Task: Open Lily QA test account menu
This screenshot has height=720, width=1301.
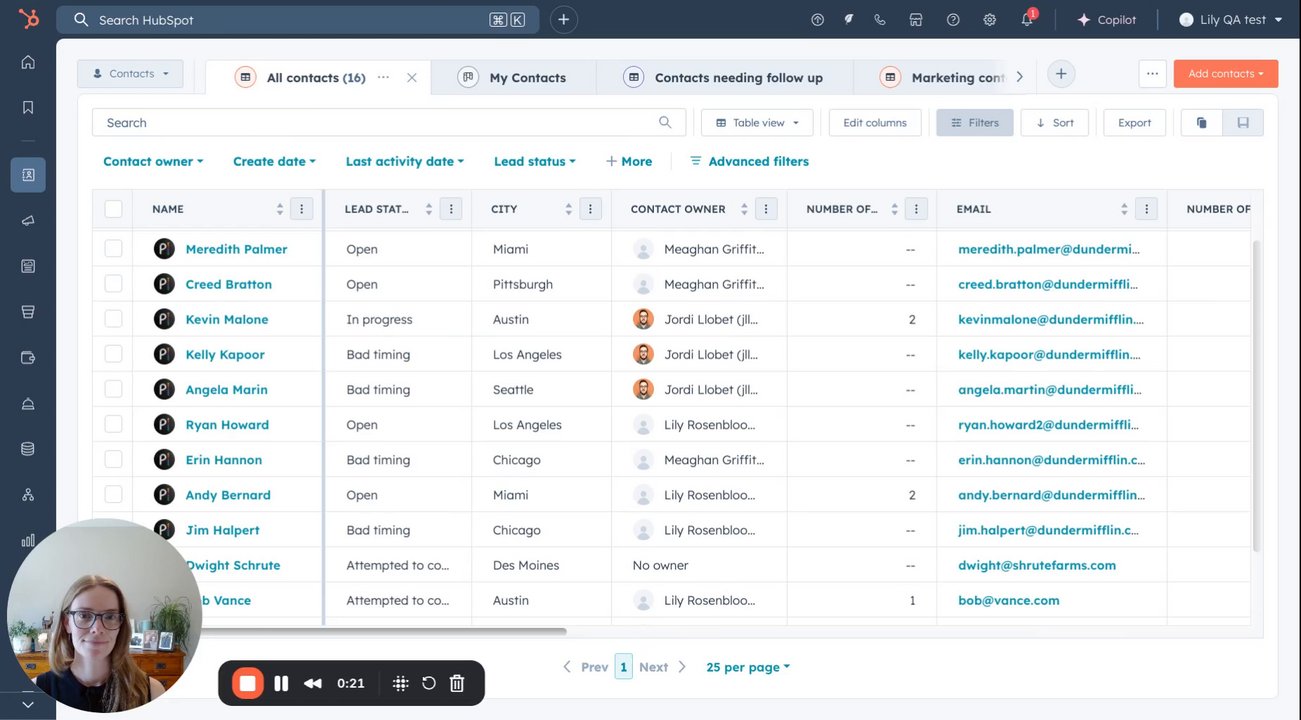Action: click(x=1231, y=19)
